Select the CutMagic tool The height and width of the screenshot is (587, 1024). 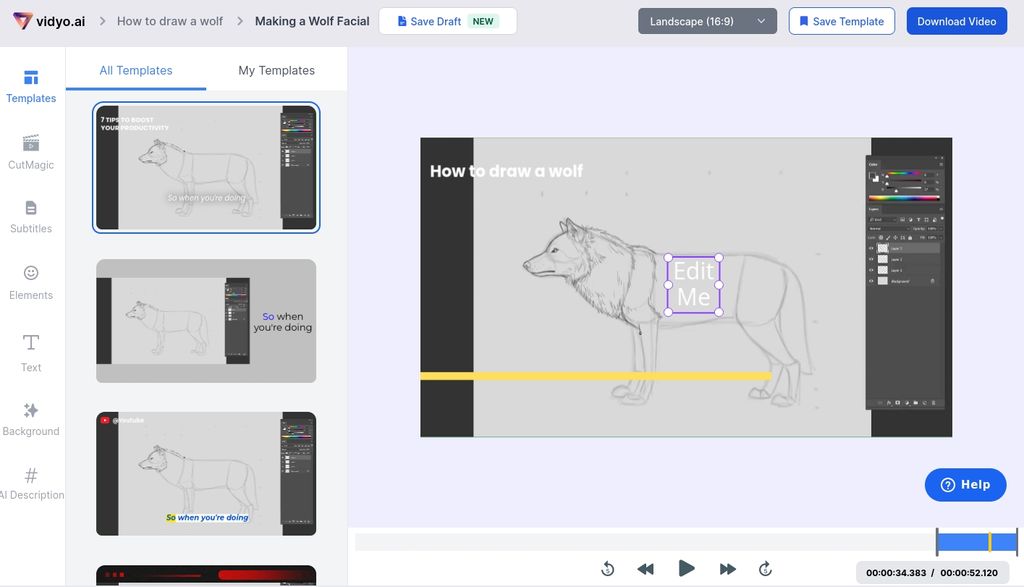coord(31,154)
